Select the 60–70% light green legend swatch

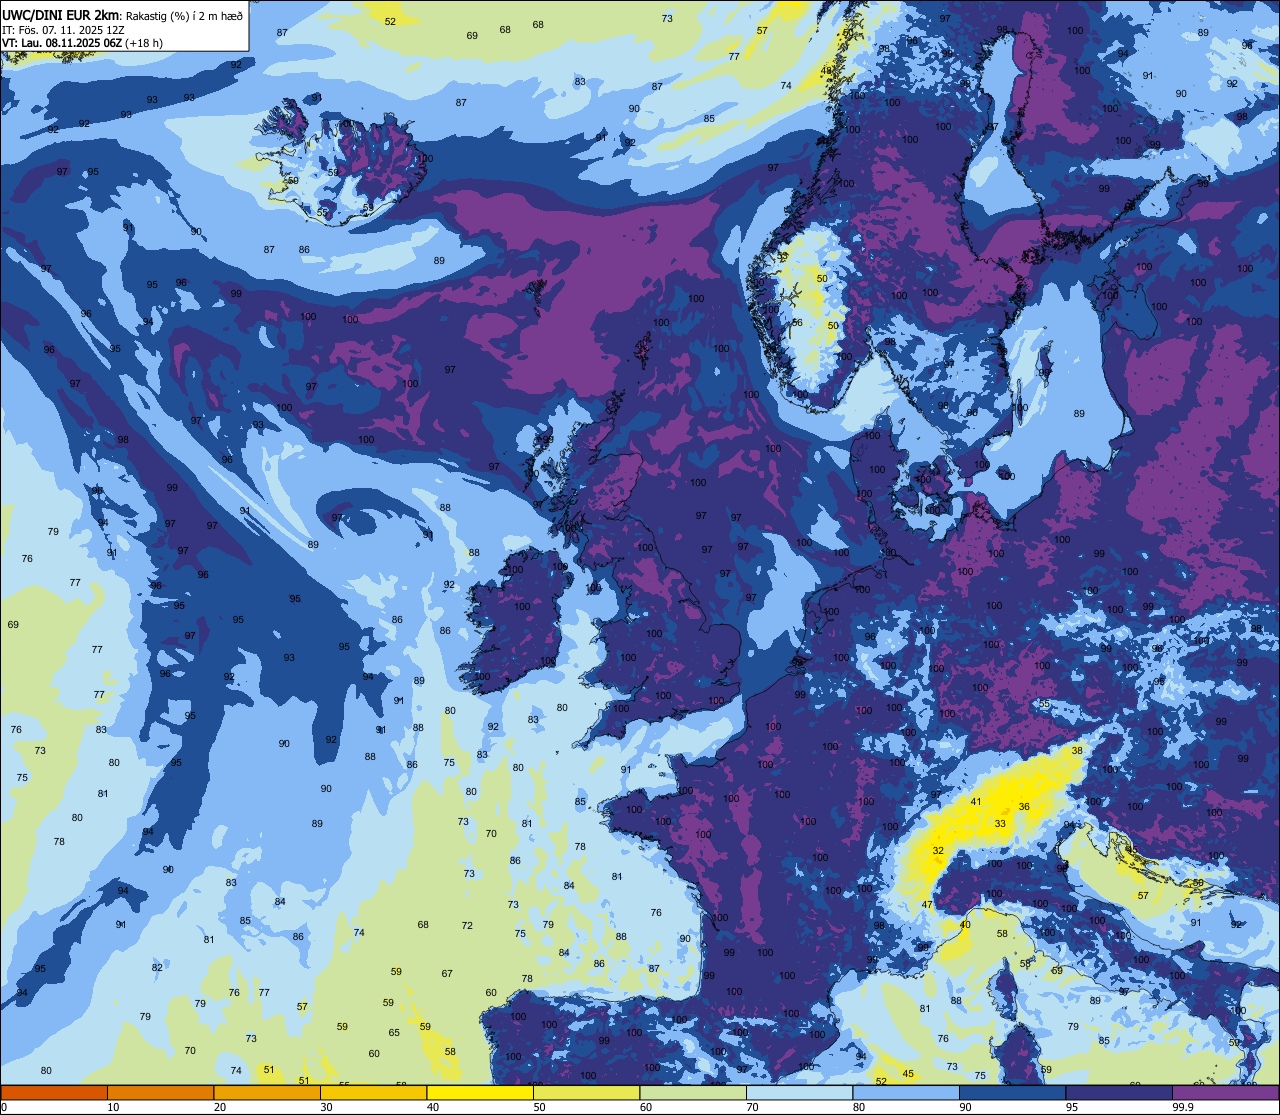[x=693, y=1092]
